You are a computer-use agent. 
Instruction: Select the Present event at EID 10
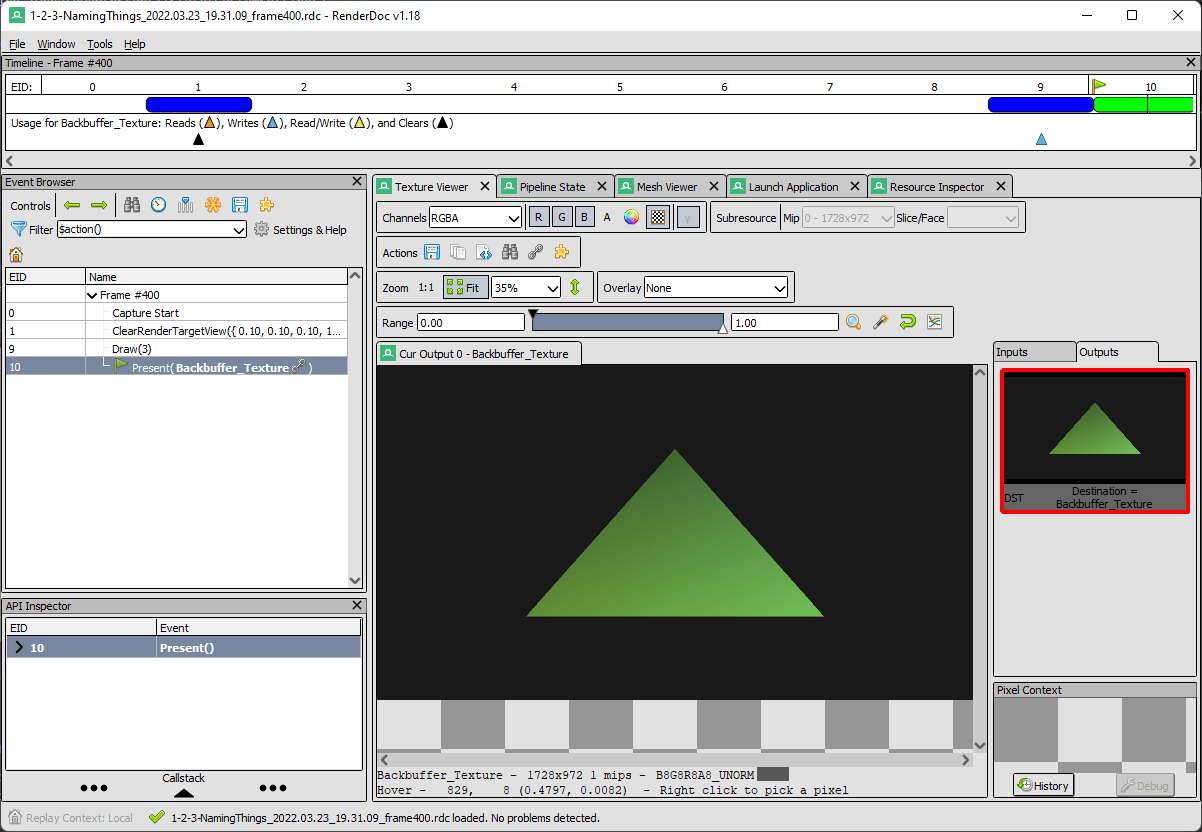point(200,367)
